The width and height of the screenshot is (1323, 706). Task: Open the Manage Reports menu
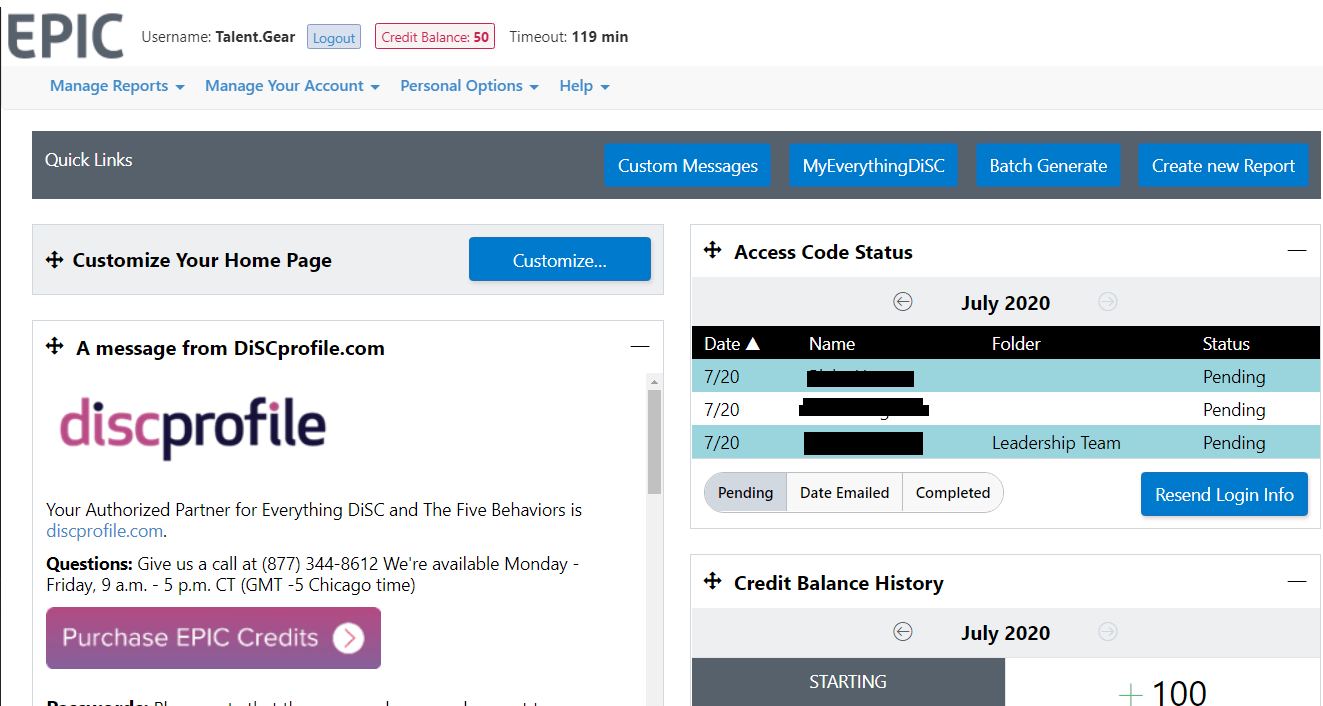[117, 86]
